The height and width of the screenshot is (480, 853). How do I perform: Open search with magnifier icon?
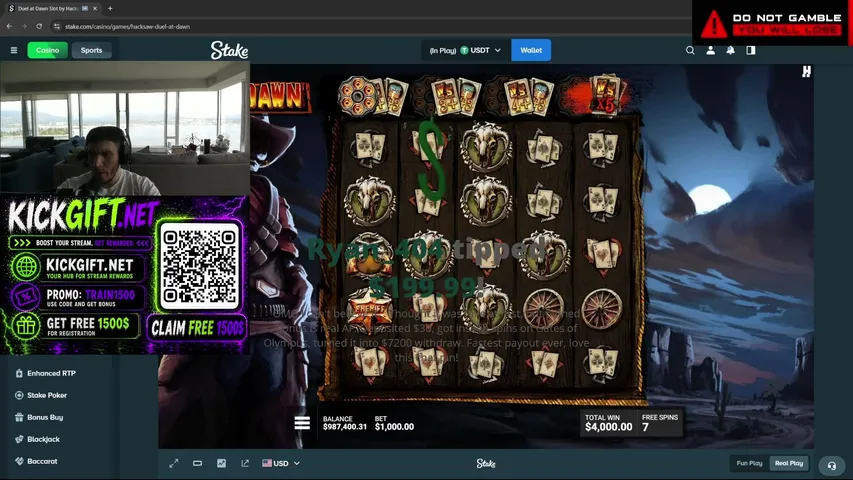pyautogui.click(x=690, y=50)
